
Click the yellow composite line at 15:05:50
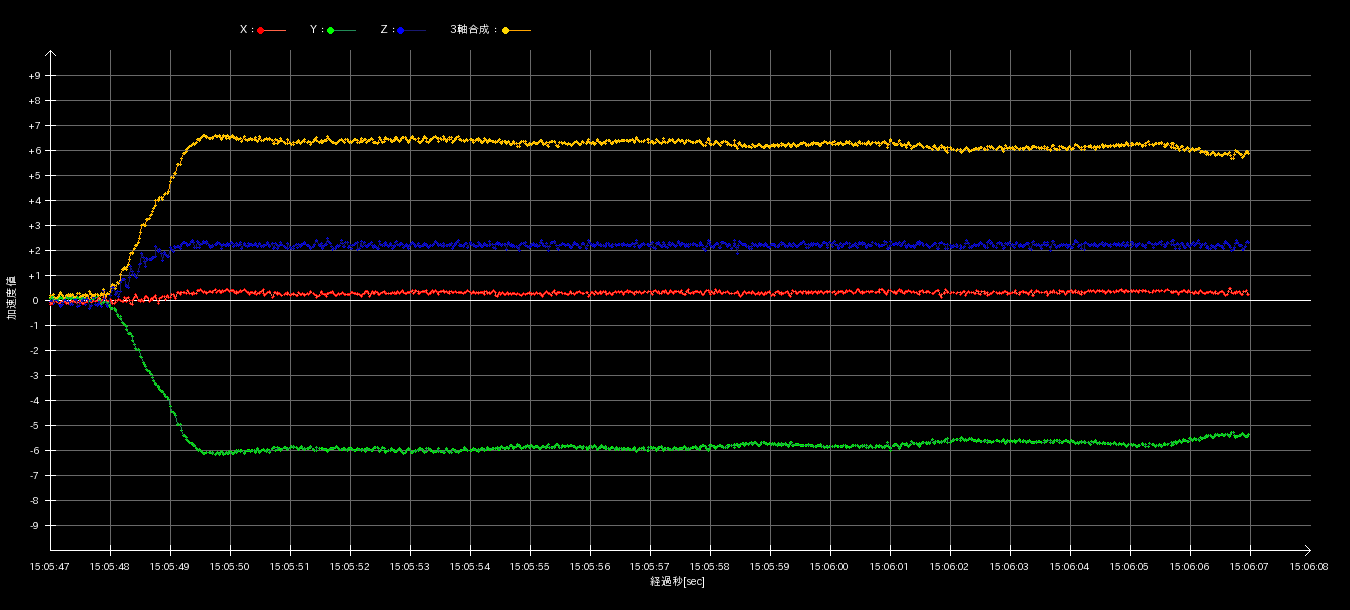point(230,137)
